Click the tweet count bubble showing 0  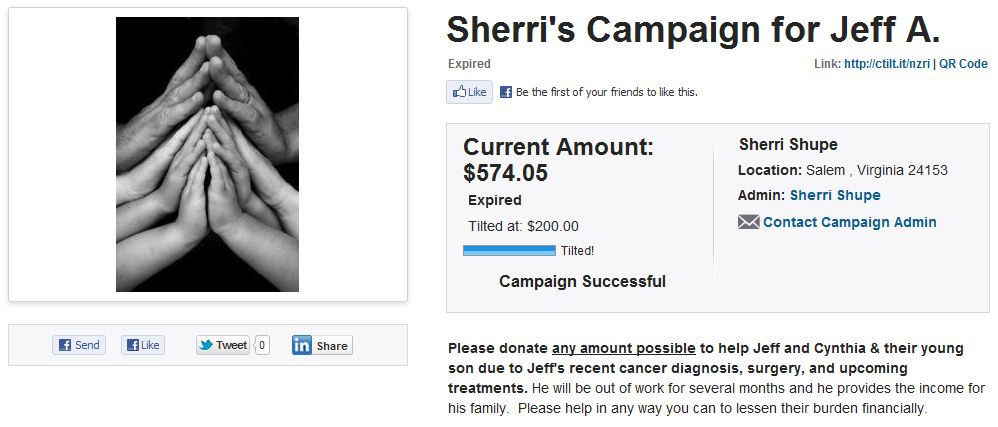pyautogui.click(x=262, y=345)
